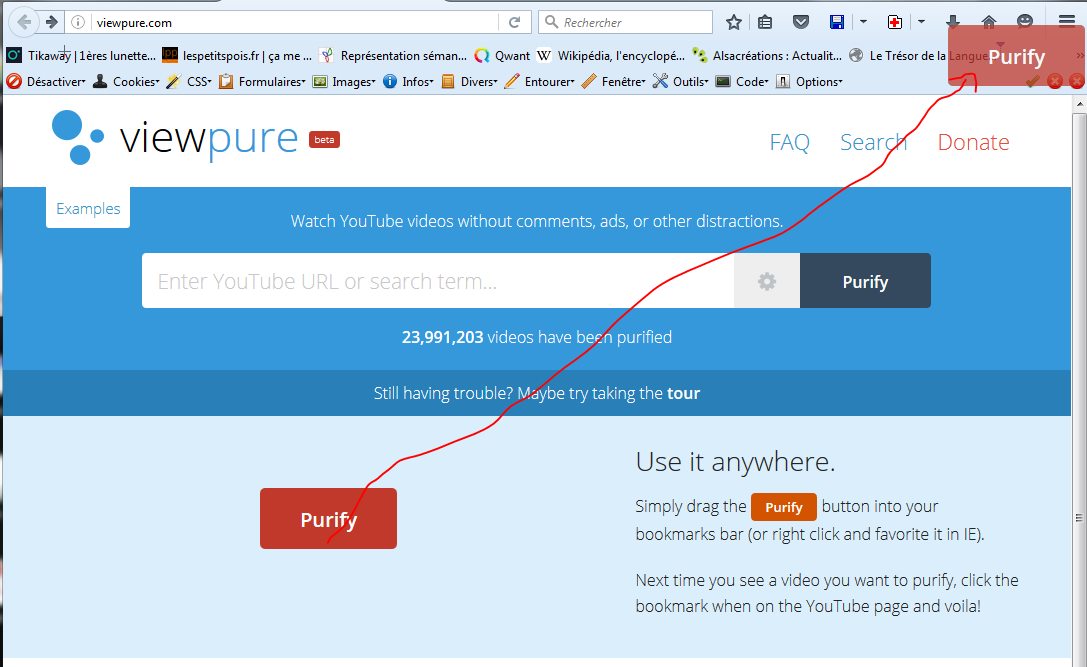Click the Donate link

coord(973,143)
